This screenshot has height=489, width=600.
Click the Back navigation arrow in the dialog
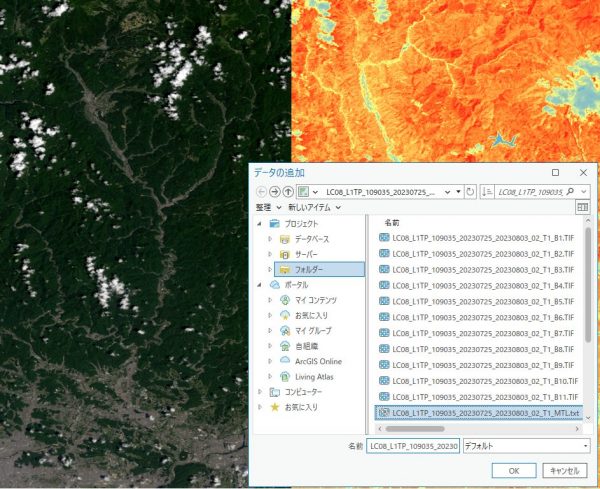(x=261, y=191)
